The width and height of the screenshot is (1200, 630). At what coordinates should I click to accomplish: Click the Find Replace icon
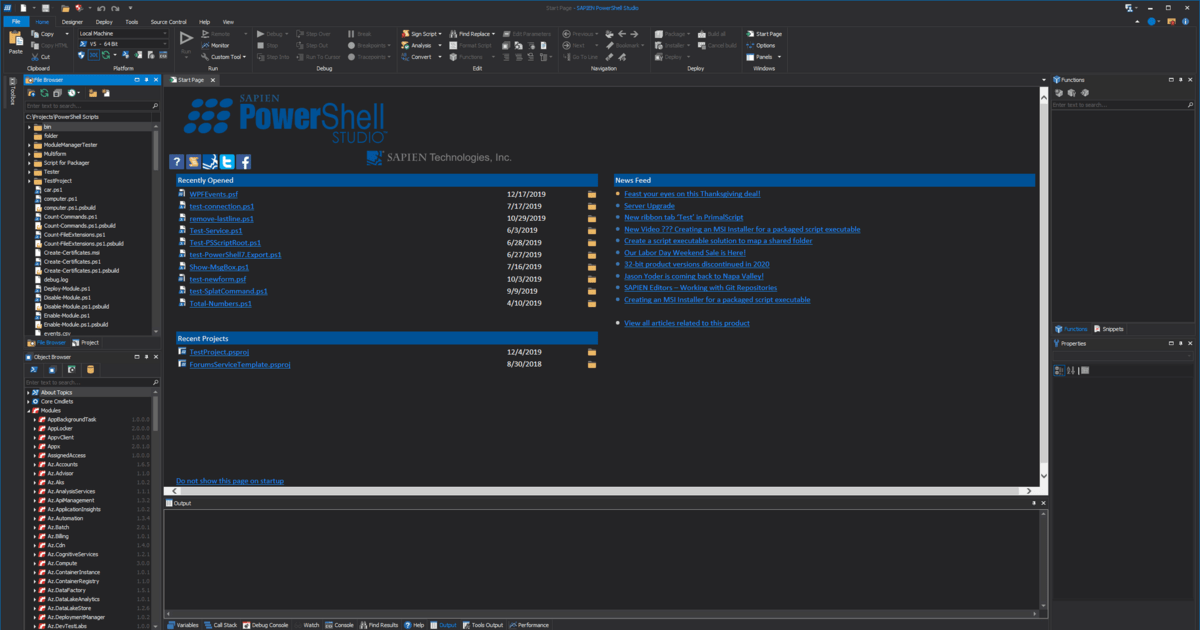pos(453,33)
